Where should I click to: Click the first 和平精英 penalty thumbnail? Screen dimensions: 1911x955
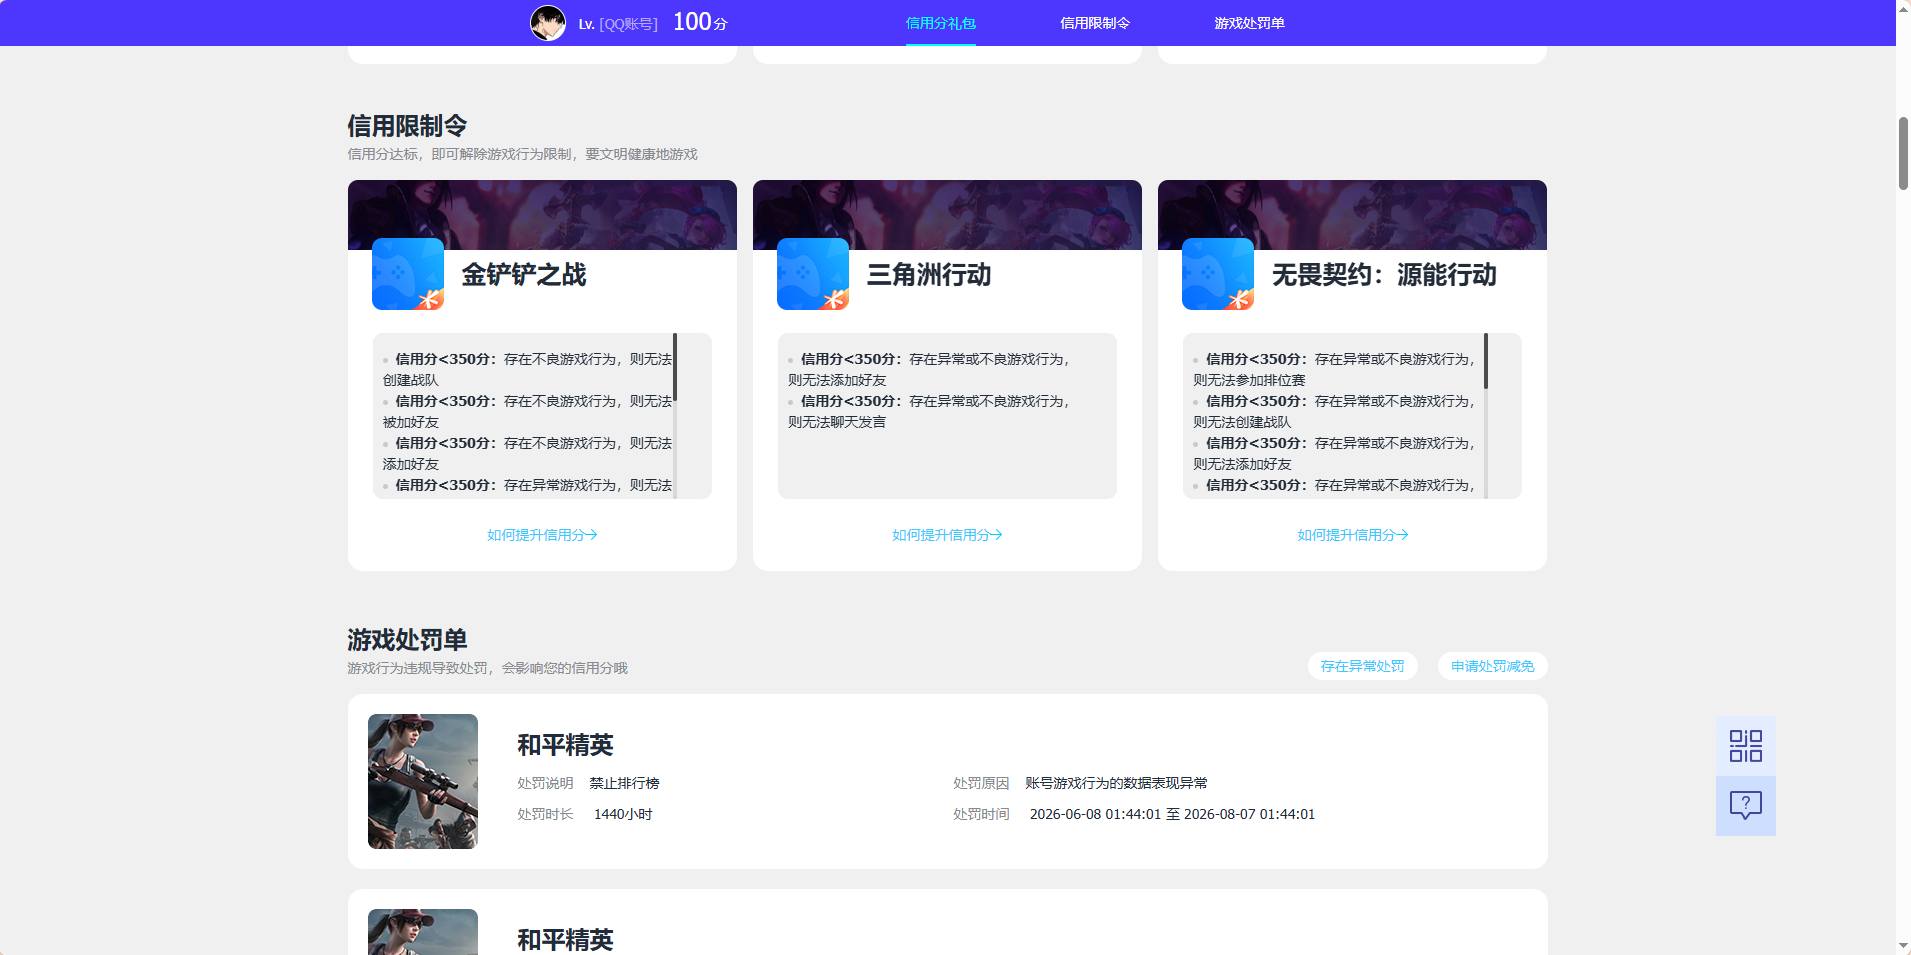pyautogui.click(x=423, y=781)
